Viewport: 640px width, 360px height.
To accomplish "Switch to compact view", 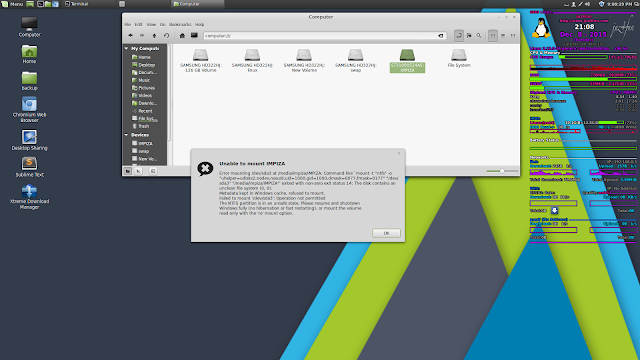I will click(x=513, y=36).
